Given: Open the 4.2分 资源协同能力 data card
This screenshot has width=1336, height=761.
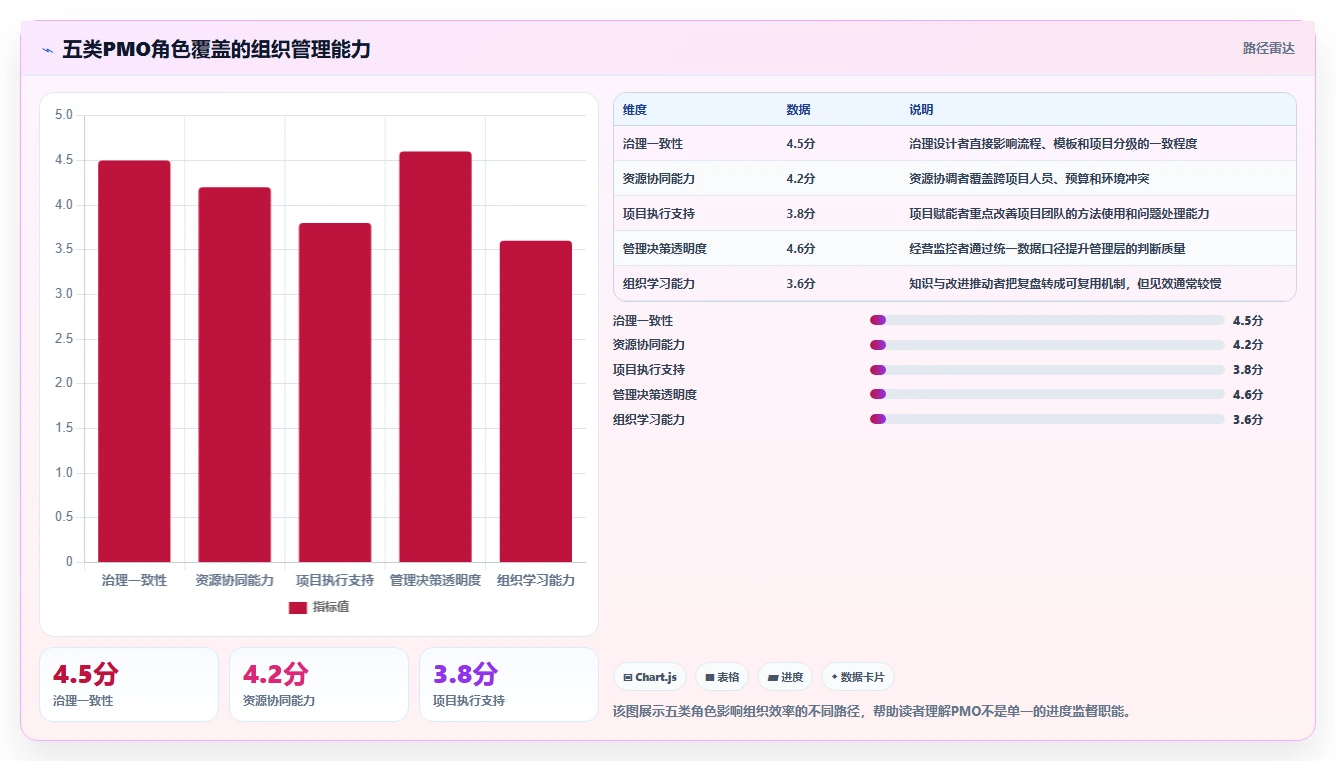Looking at the screenshot, I should click(319, 684).
